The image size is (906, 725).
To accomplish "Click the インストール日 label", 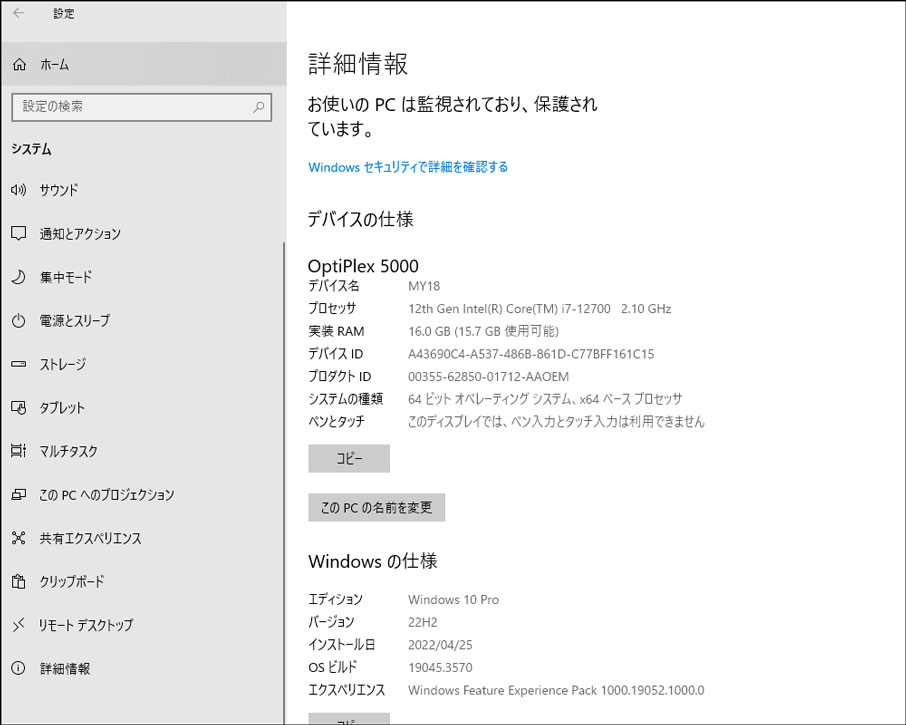I will (342, 645).
